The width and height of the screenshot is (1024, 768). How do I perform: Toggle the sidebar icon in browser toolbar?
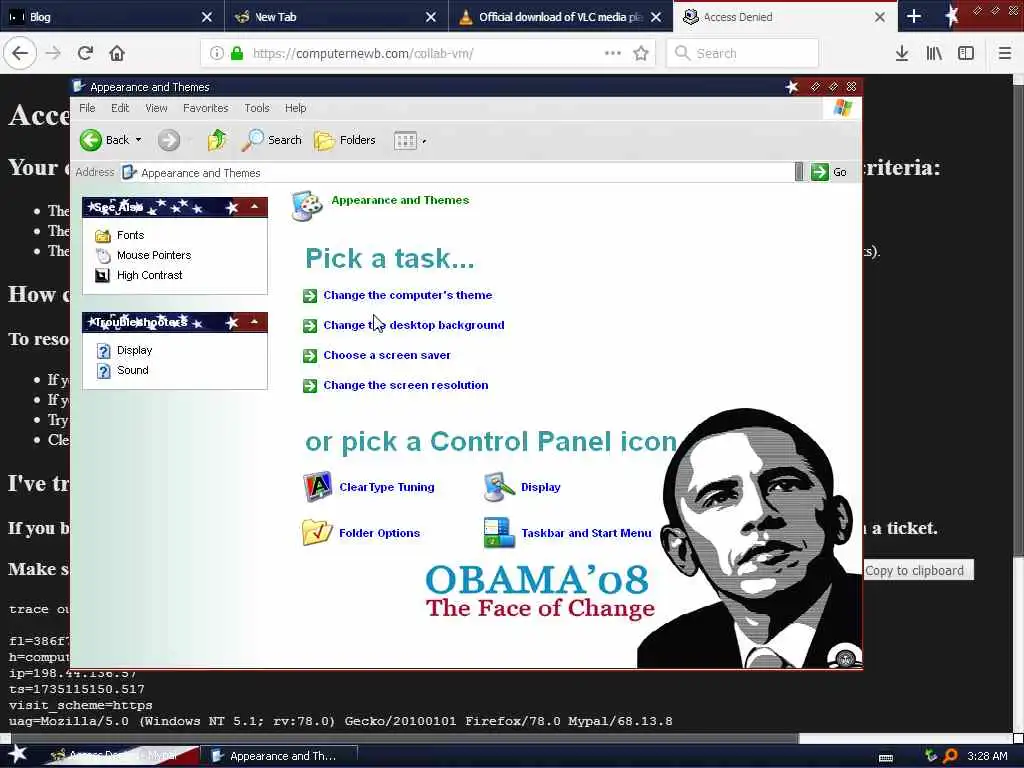click(966, 53)
